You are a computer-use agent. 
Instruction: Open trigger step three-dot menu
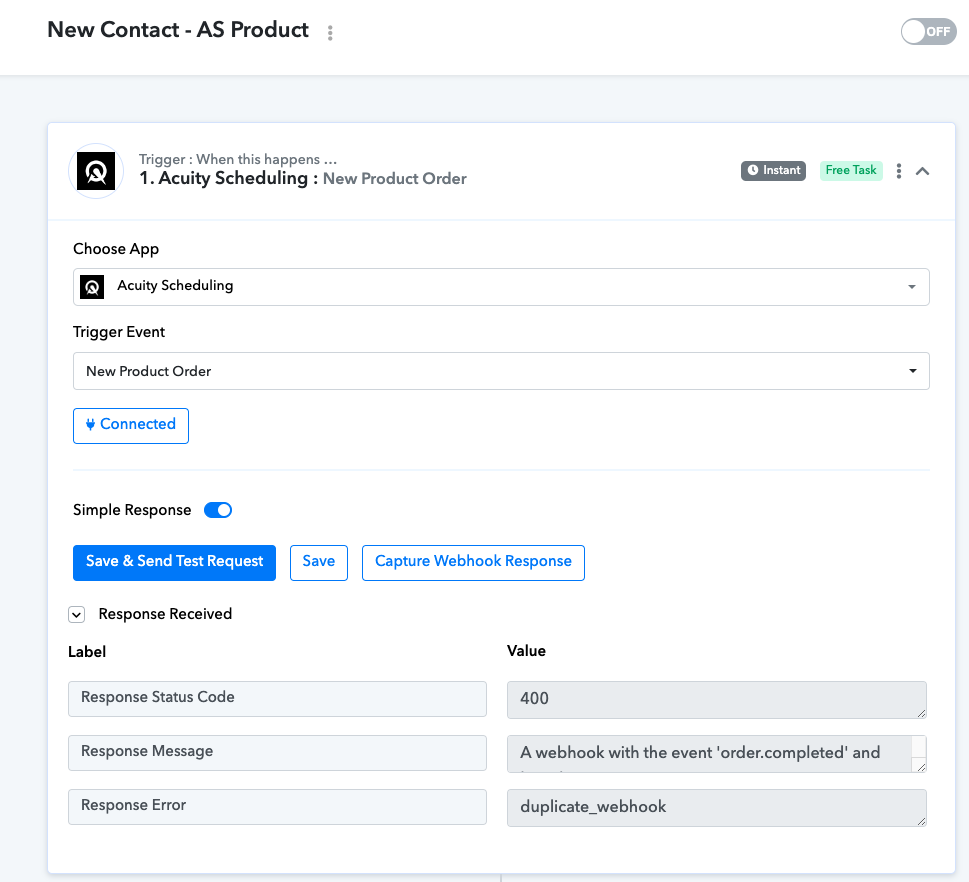pos(899,171)
